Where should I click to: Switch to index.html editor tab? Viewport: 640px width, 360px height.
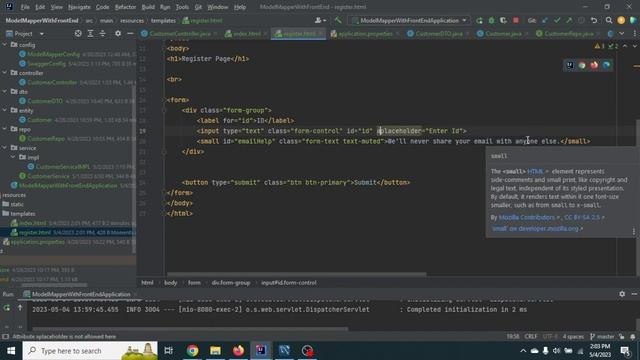(x=247, y=33)
